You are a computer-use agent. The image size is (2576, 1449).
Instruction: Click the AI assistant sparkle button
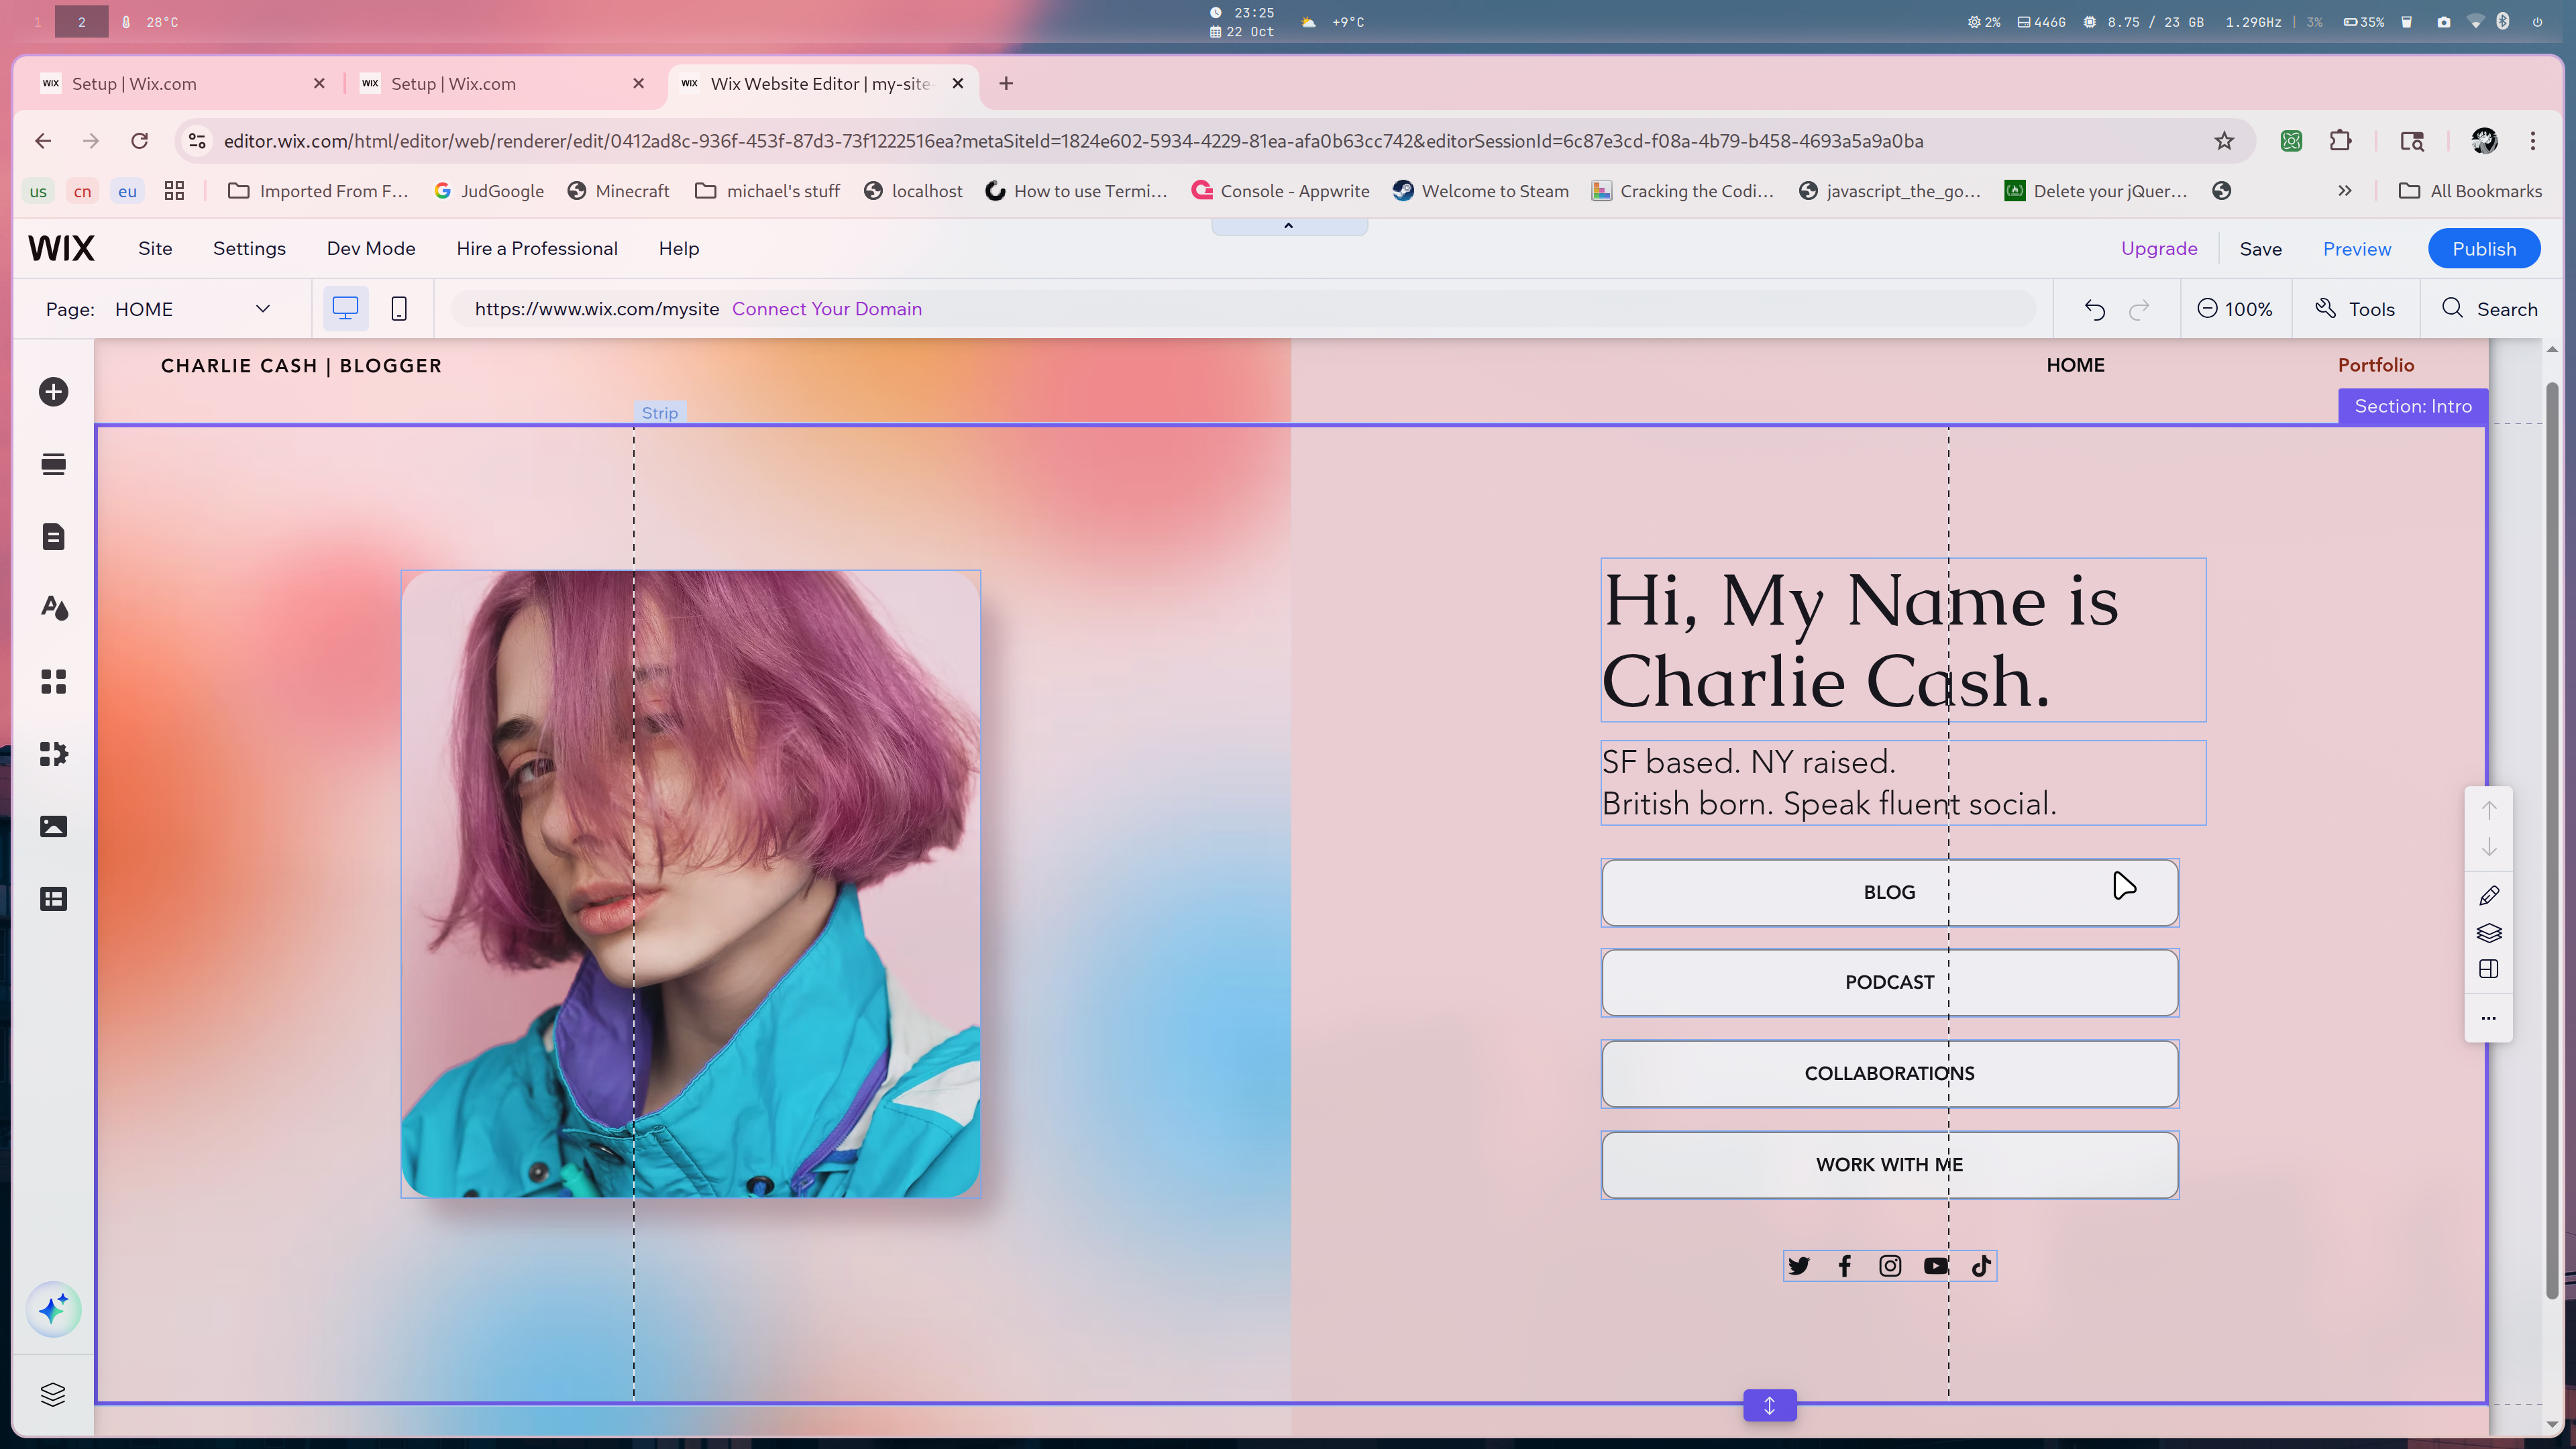click(x=53, y=1308)
